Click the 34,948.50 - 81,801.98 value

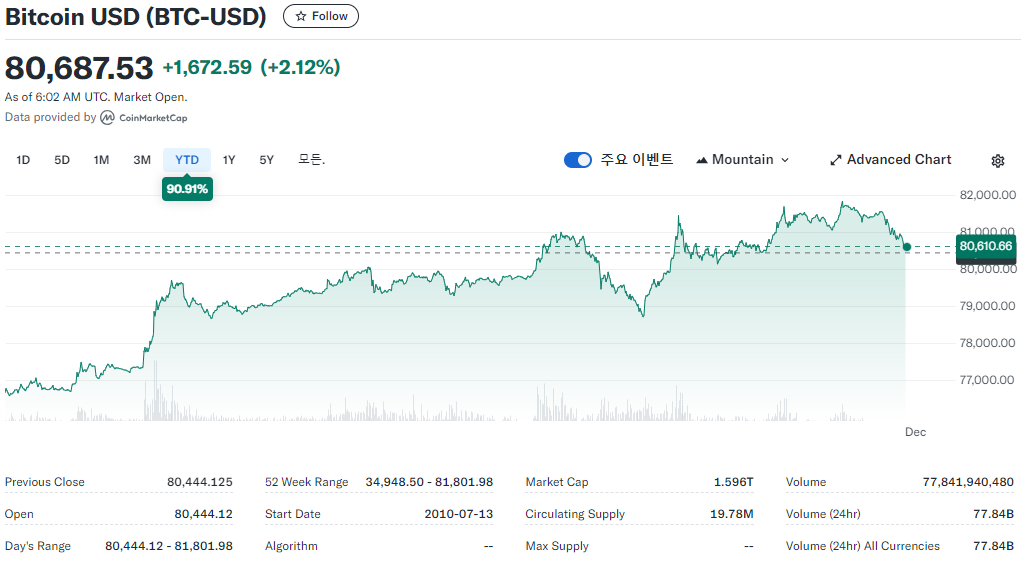coord(429,482)
